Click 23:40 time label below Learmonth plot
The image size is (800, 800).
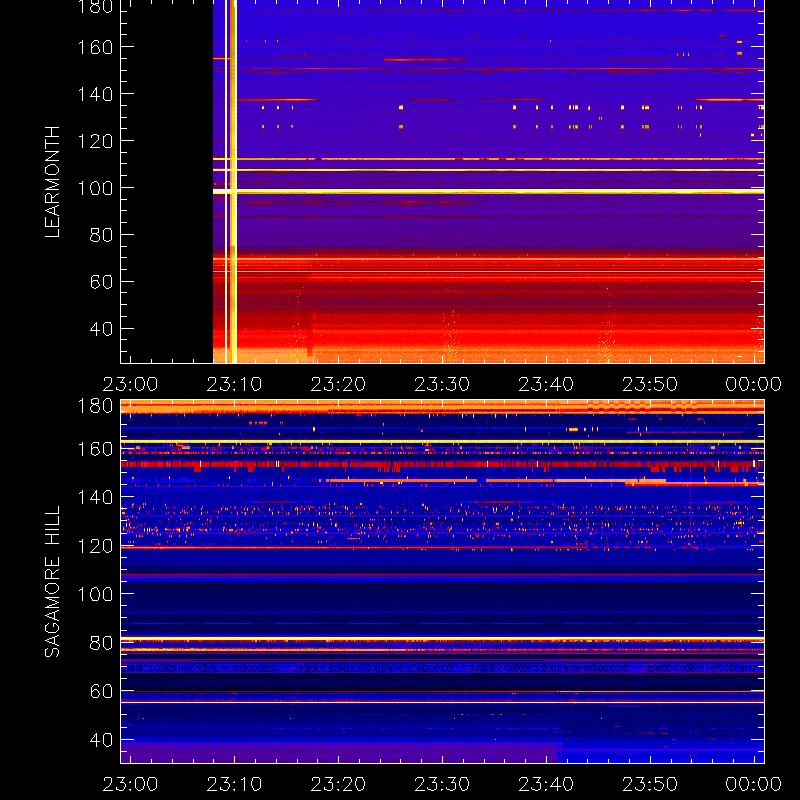pos(546,384)
